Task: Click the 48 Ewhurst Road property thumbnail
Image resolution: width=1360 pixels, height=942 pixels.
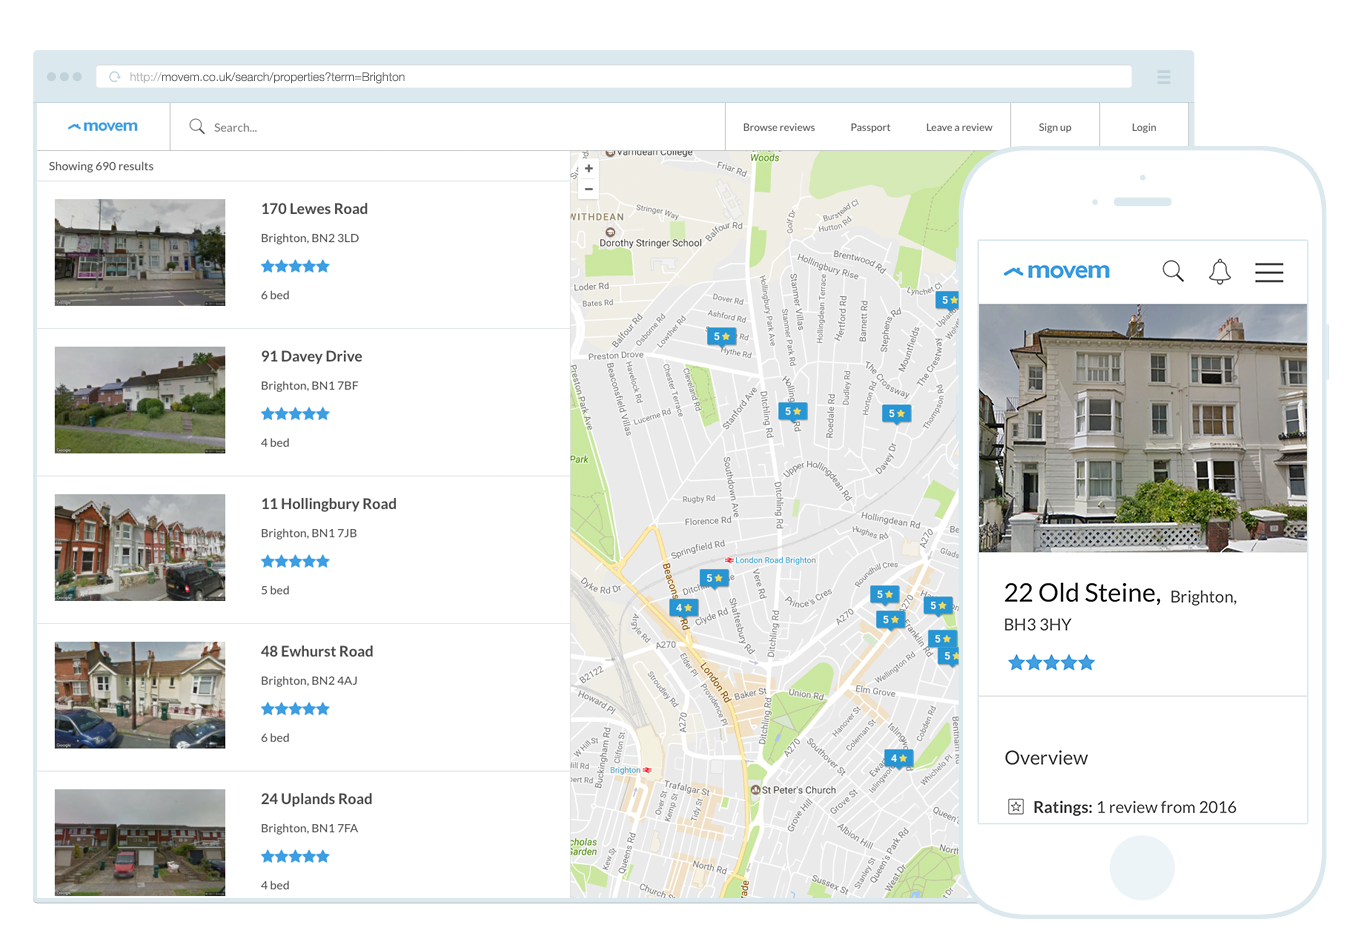Action: (140, 695)
